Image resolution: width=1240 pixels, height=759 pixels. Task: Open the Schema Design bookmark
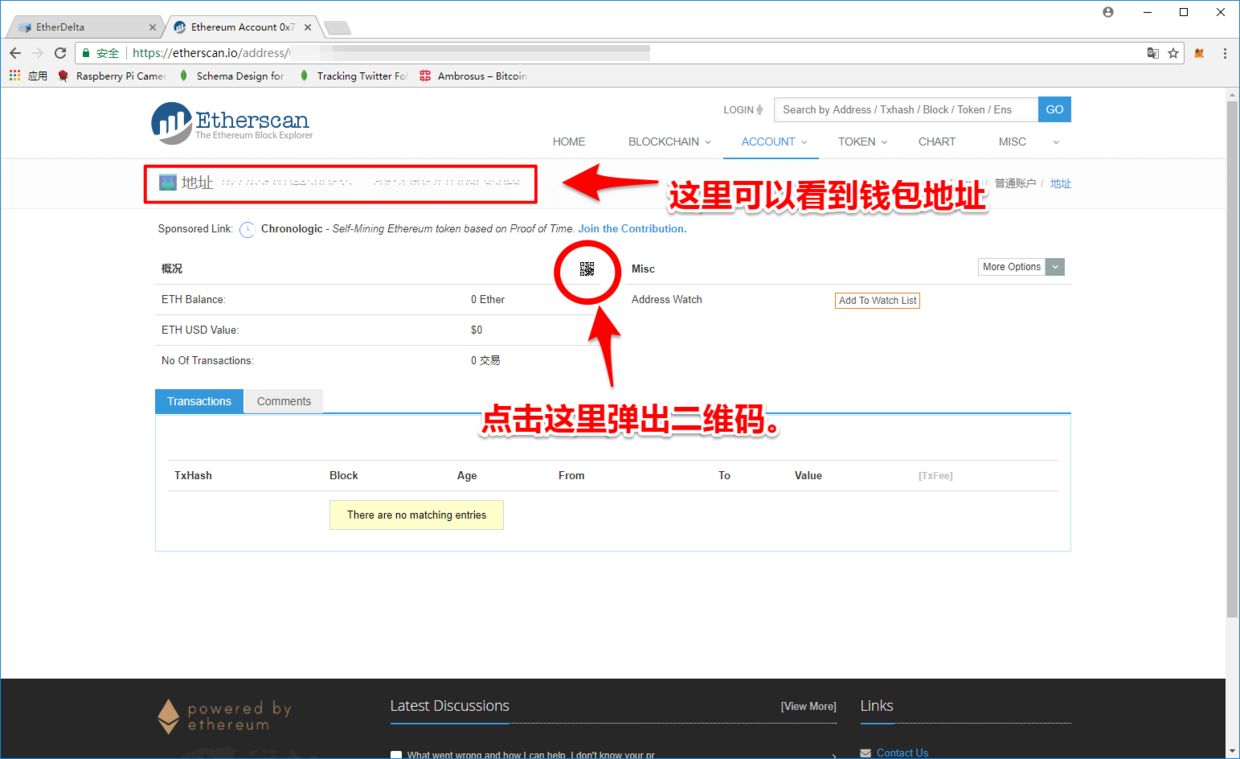(231, 76)
